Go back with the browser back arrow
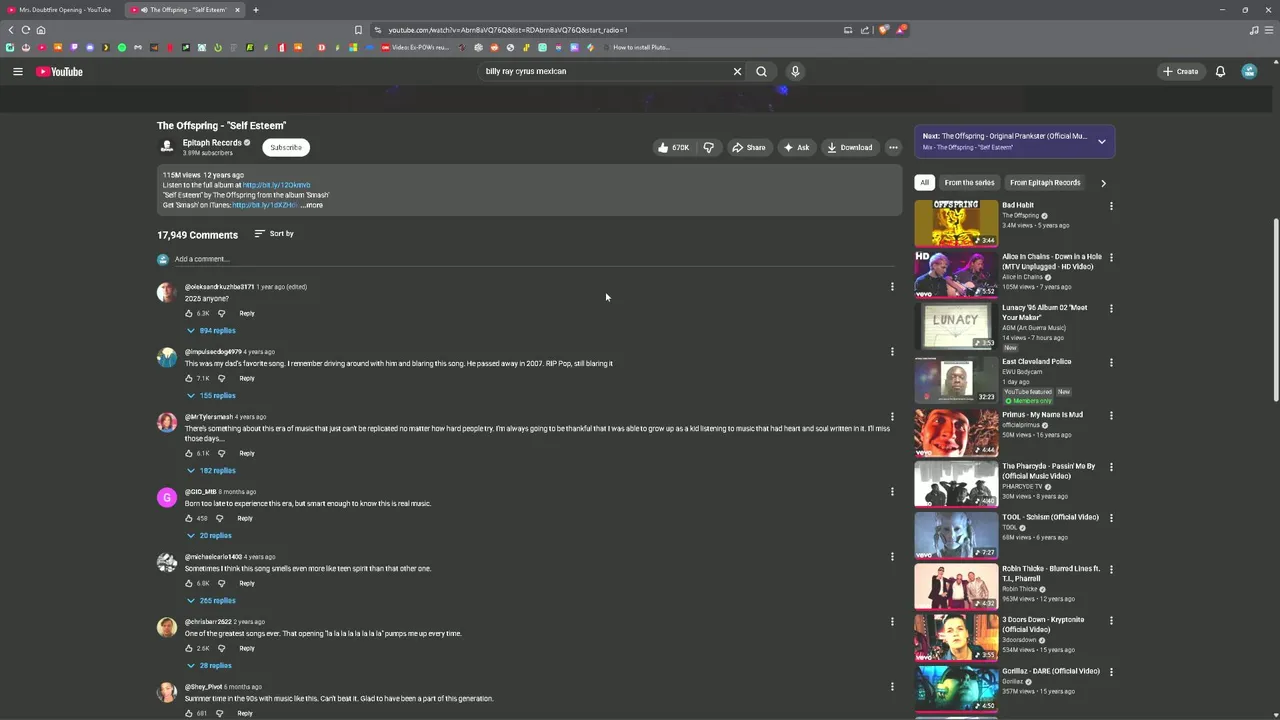 coord(10,30)
